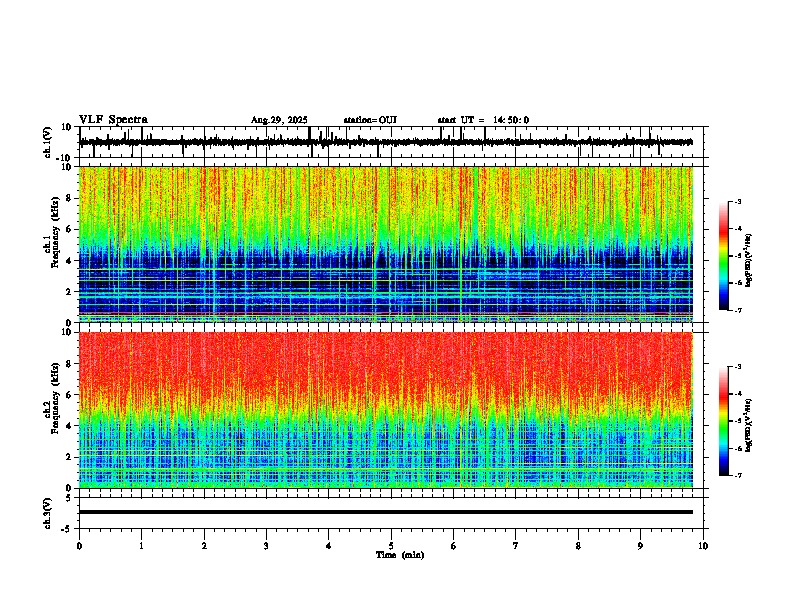Click the "10" tick on the time axis
Screen dimensions: 792x612
(x=703, y=546)
